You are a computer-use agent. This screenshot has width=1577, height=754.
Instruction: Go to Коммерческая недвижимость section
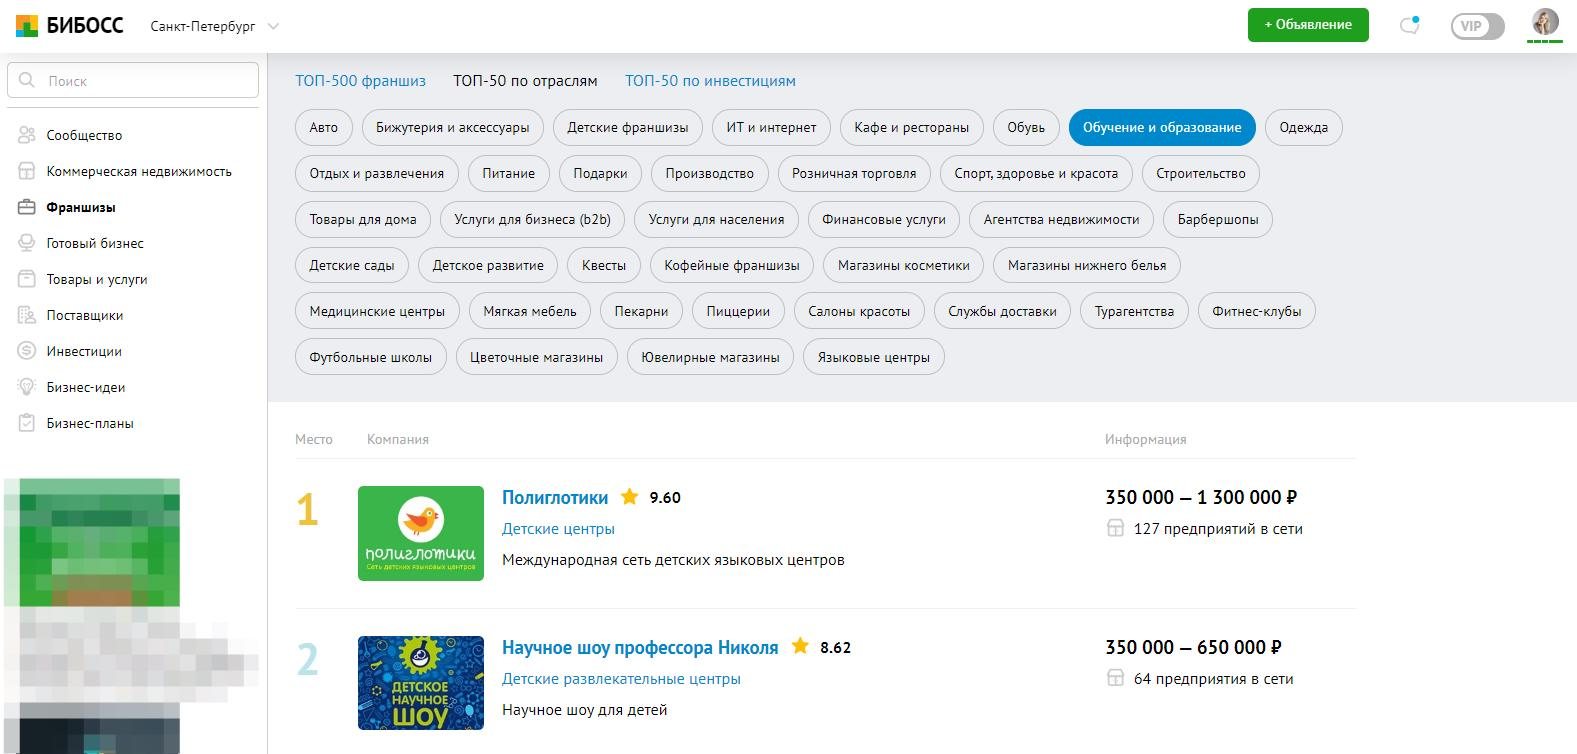[x=139, y=171]
